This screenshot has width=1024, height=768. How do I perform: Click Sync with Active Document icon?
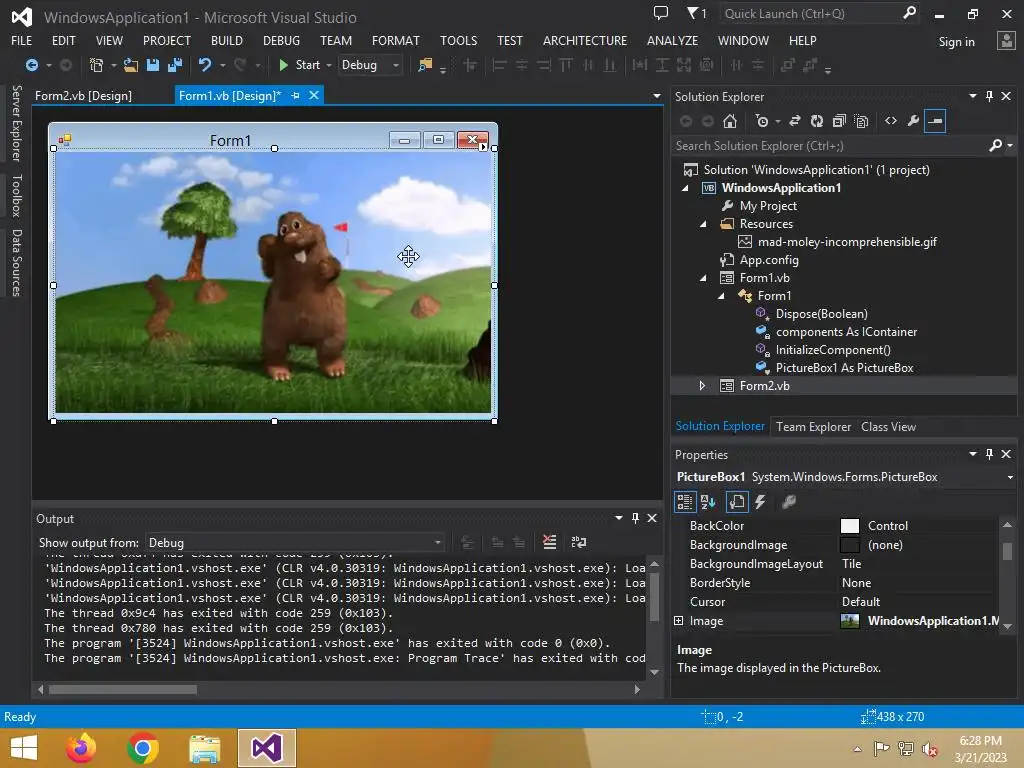795,121
